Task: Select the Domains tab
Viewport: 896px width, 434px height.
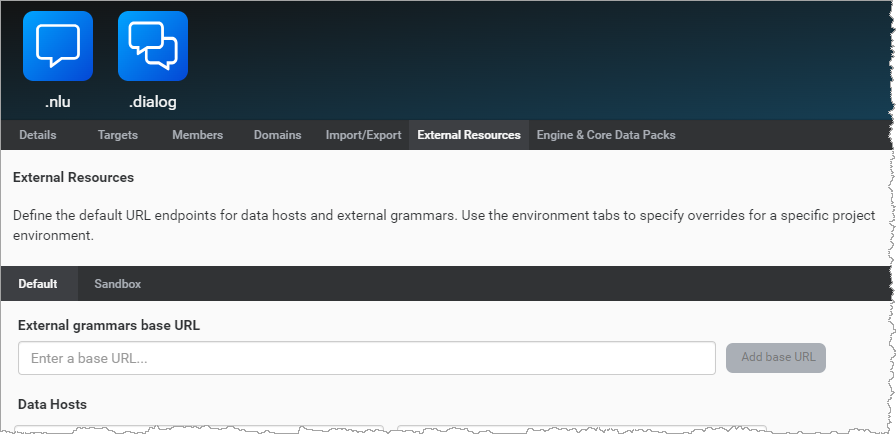Action: pos(277,135)
